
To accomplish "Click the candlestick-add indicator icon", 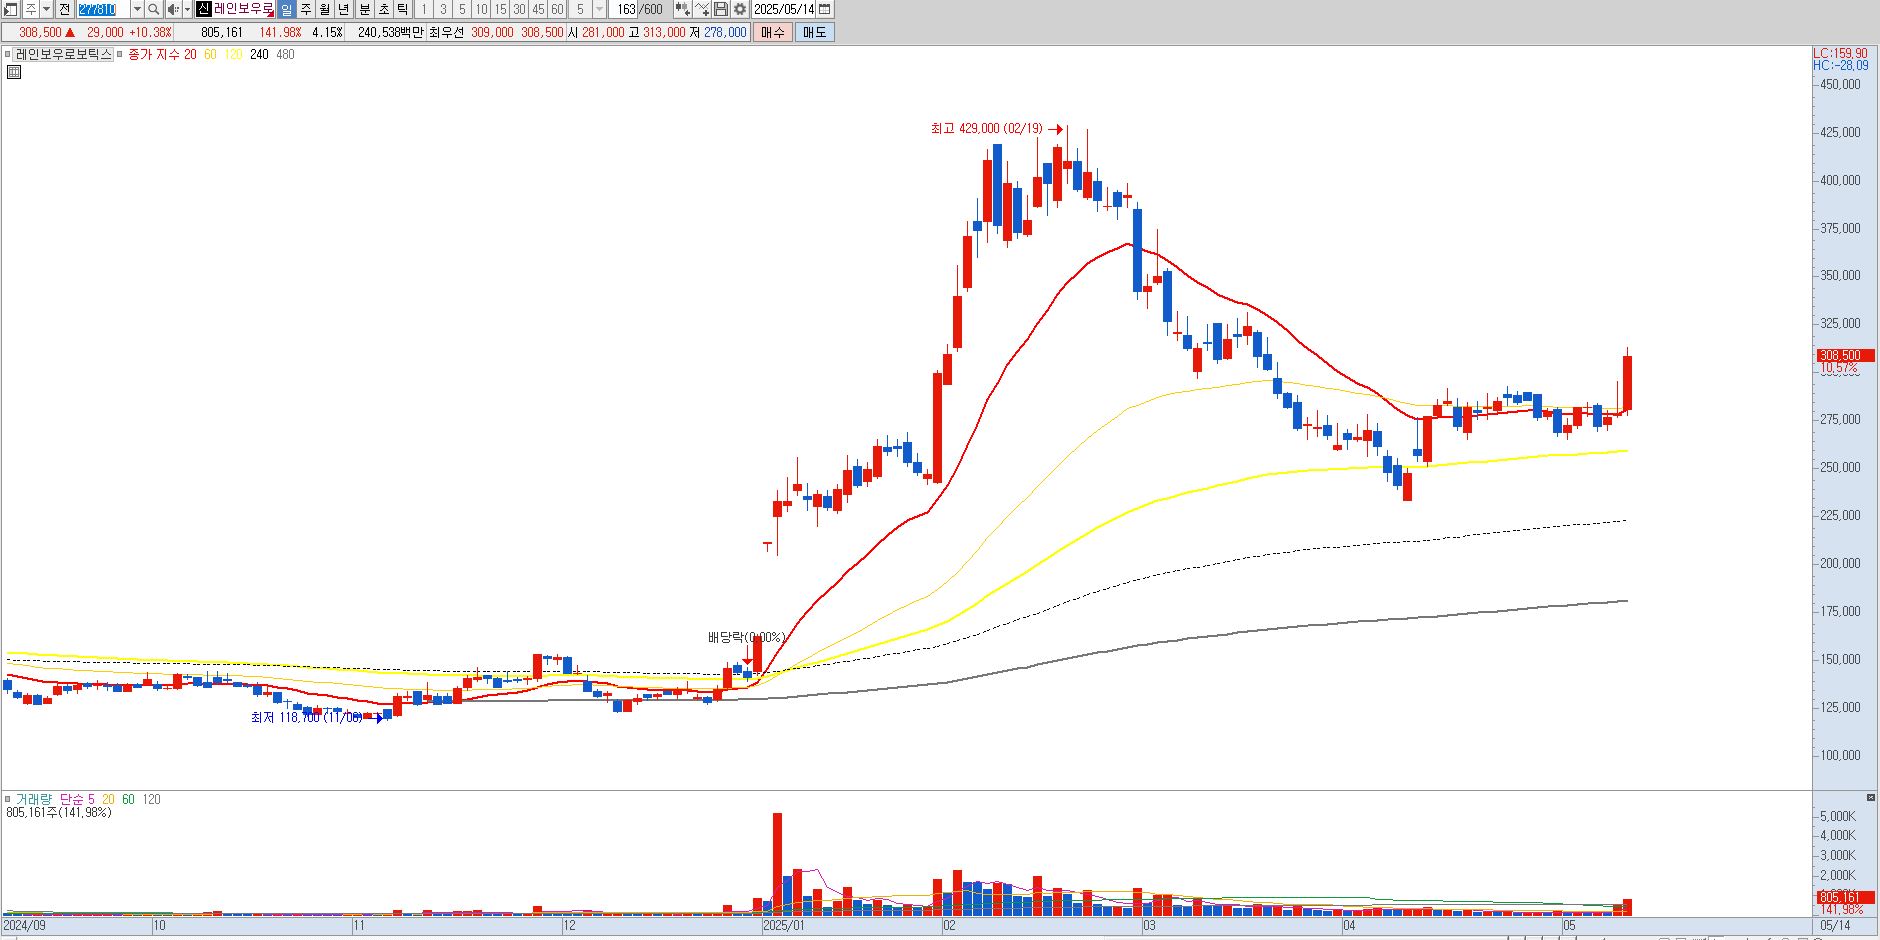I will [682, 9].
